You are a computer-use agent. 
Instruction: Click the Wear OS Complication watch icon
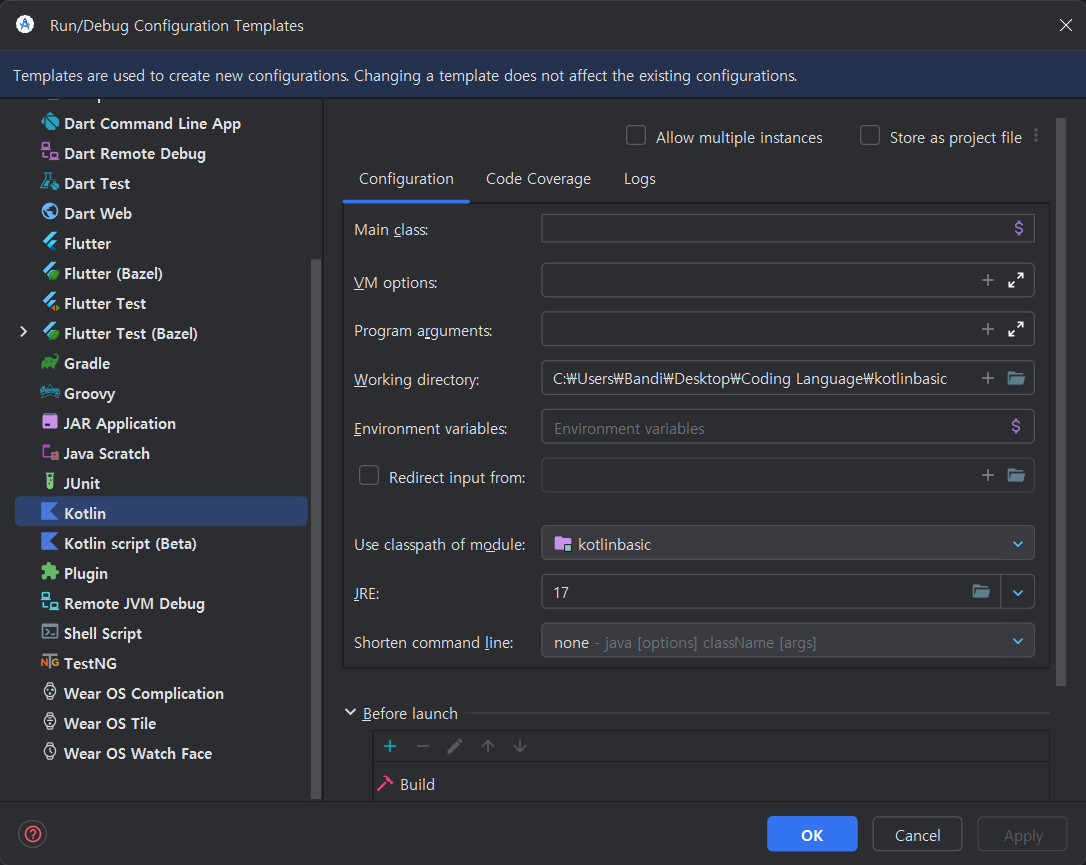tap(50, 692)
